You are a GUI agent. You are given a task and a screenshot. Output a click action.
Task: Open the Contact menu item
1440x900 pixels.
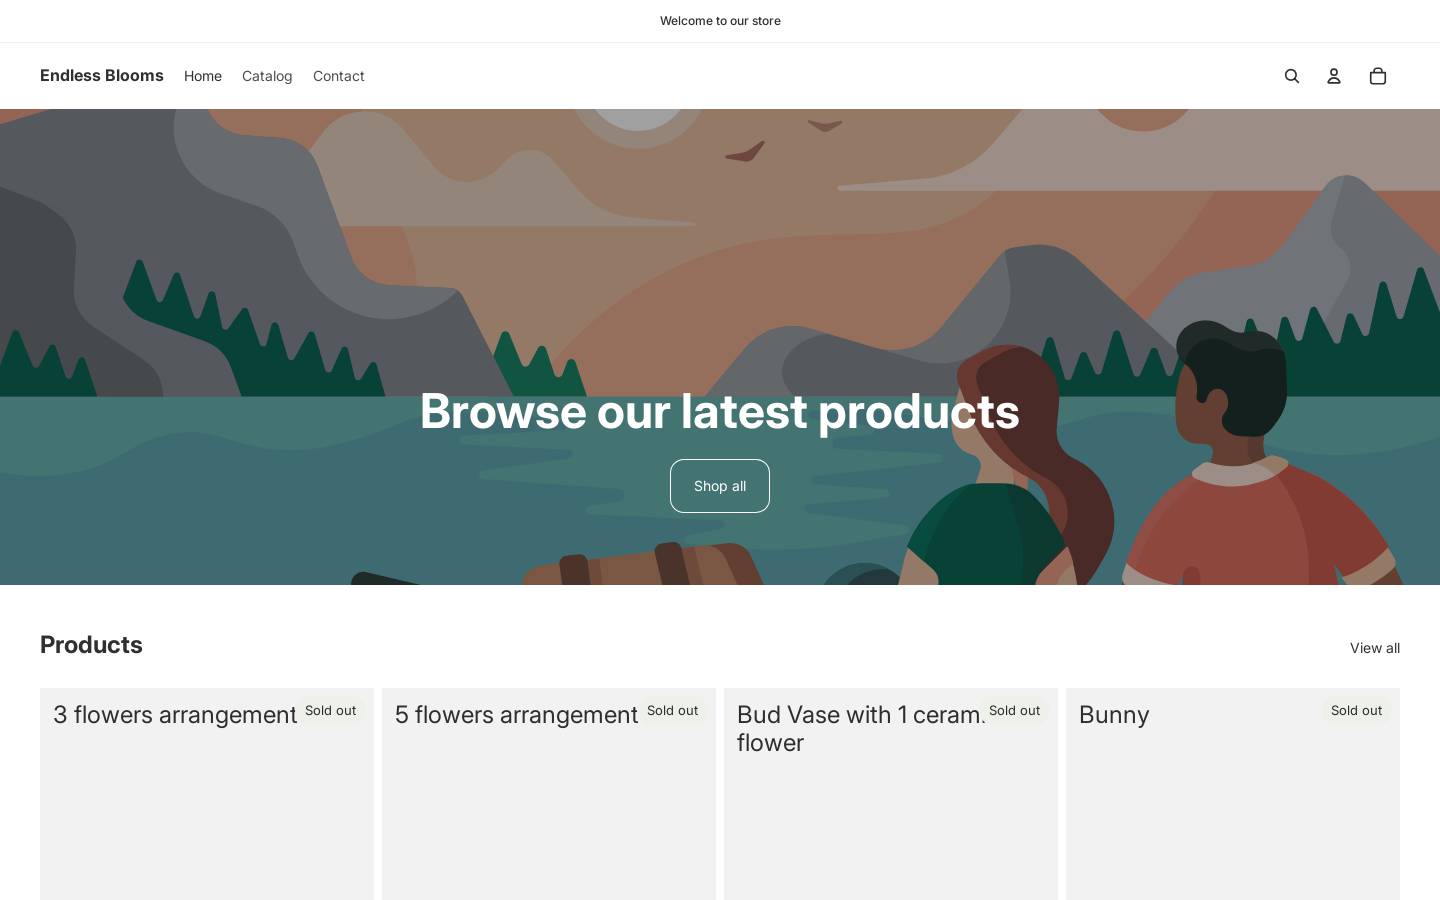click(x=339, y=76)
